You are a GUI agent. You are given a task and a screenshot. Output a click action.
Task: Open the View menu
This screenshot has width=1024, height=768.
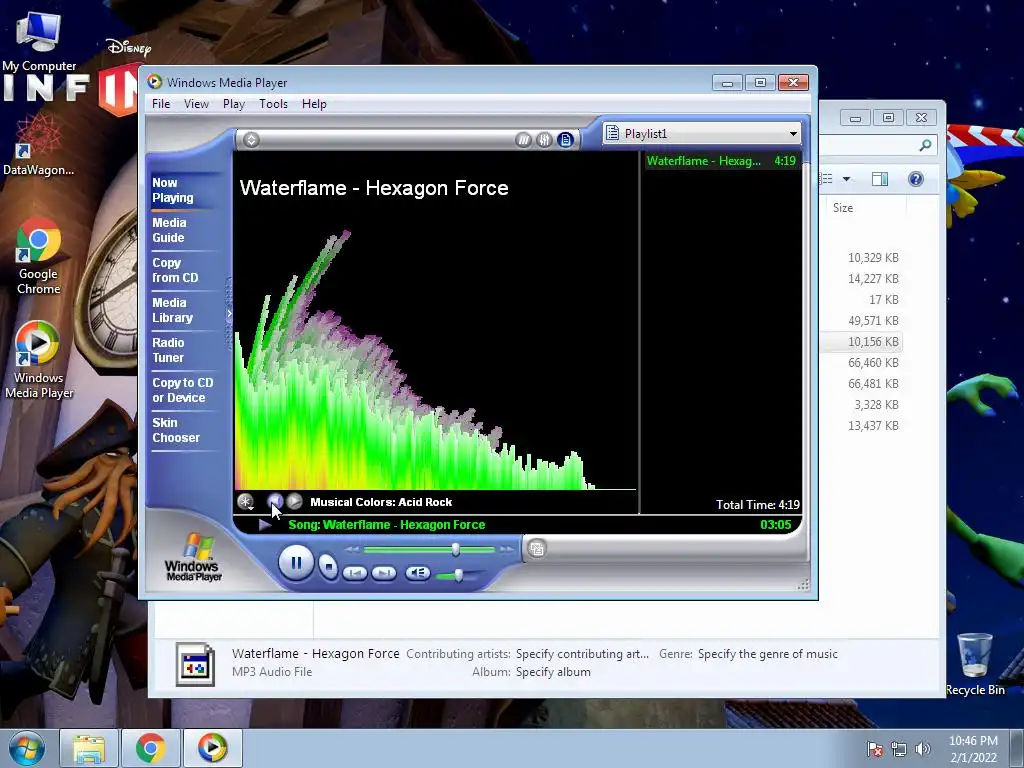point(196,104)
